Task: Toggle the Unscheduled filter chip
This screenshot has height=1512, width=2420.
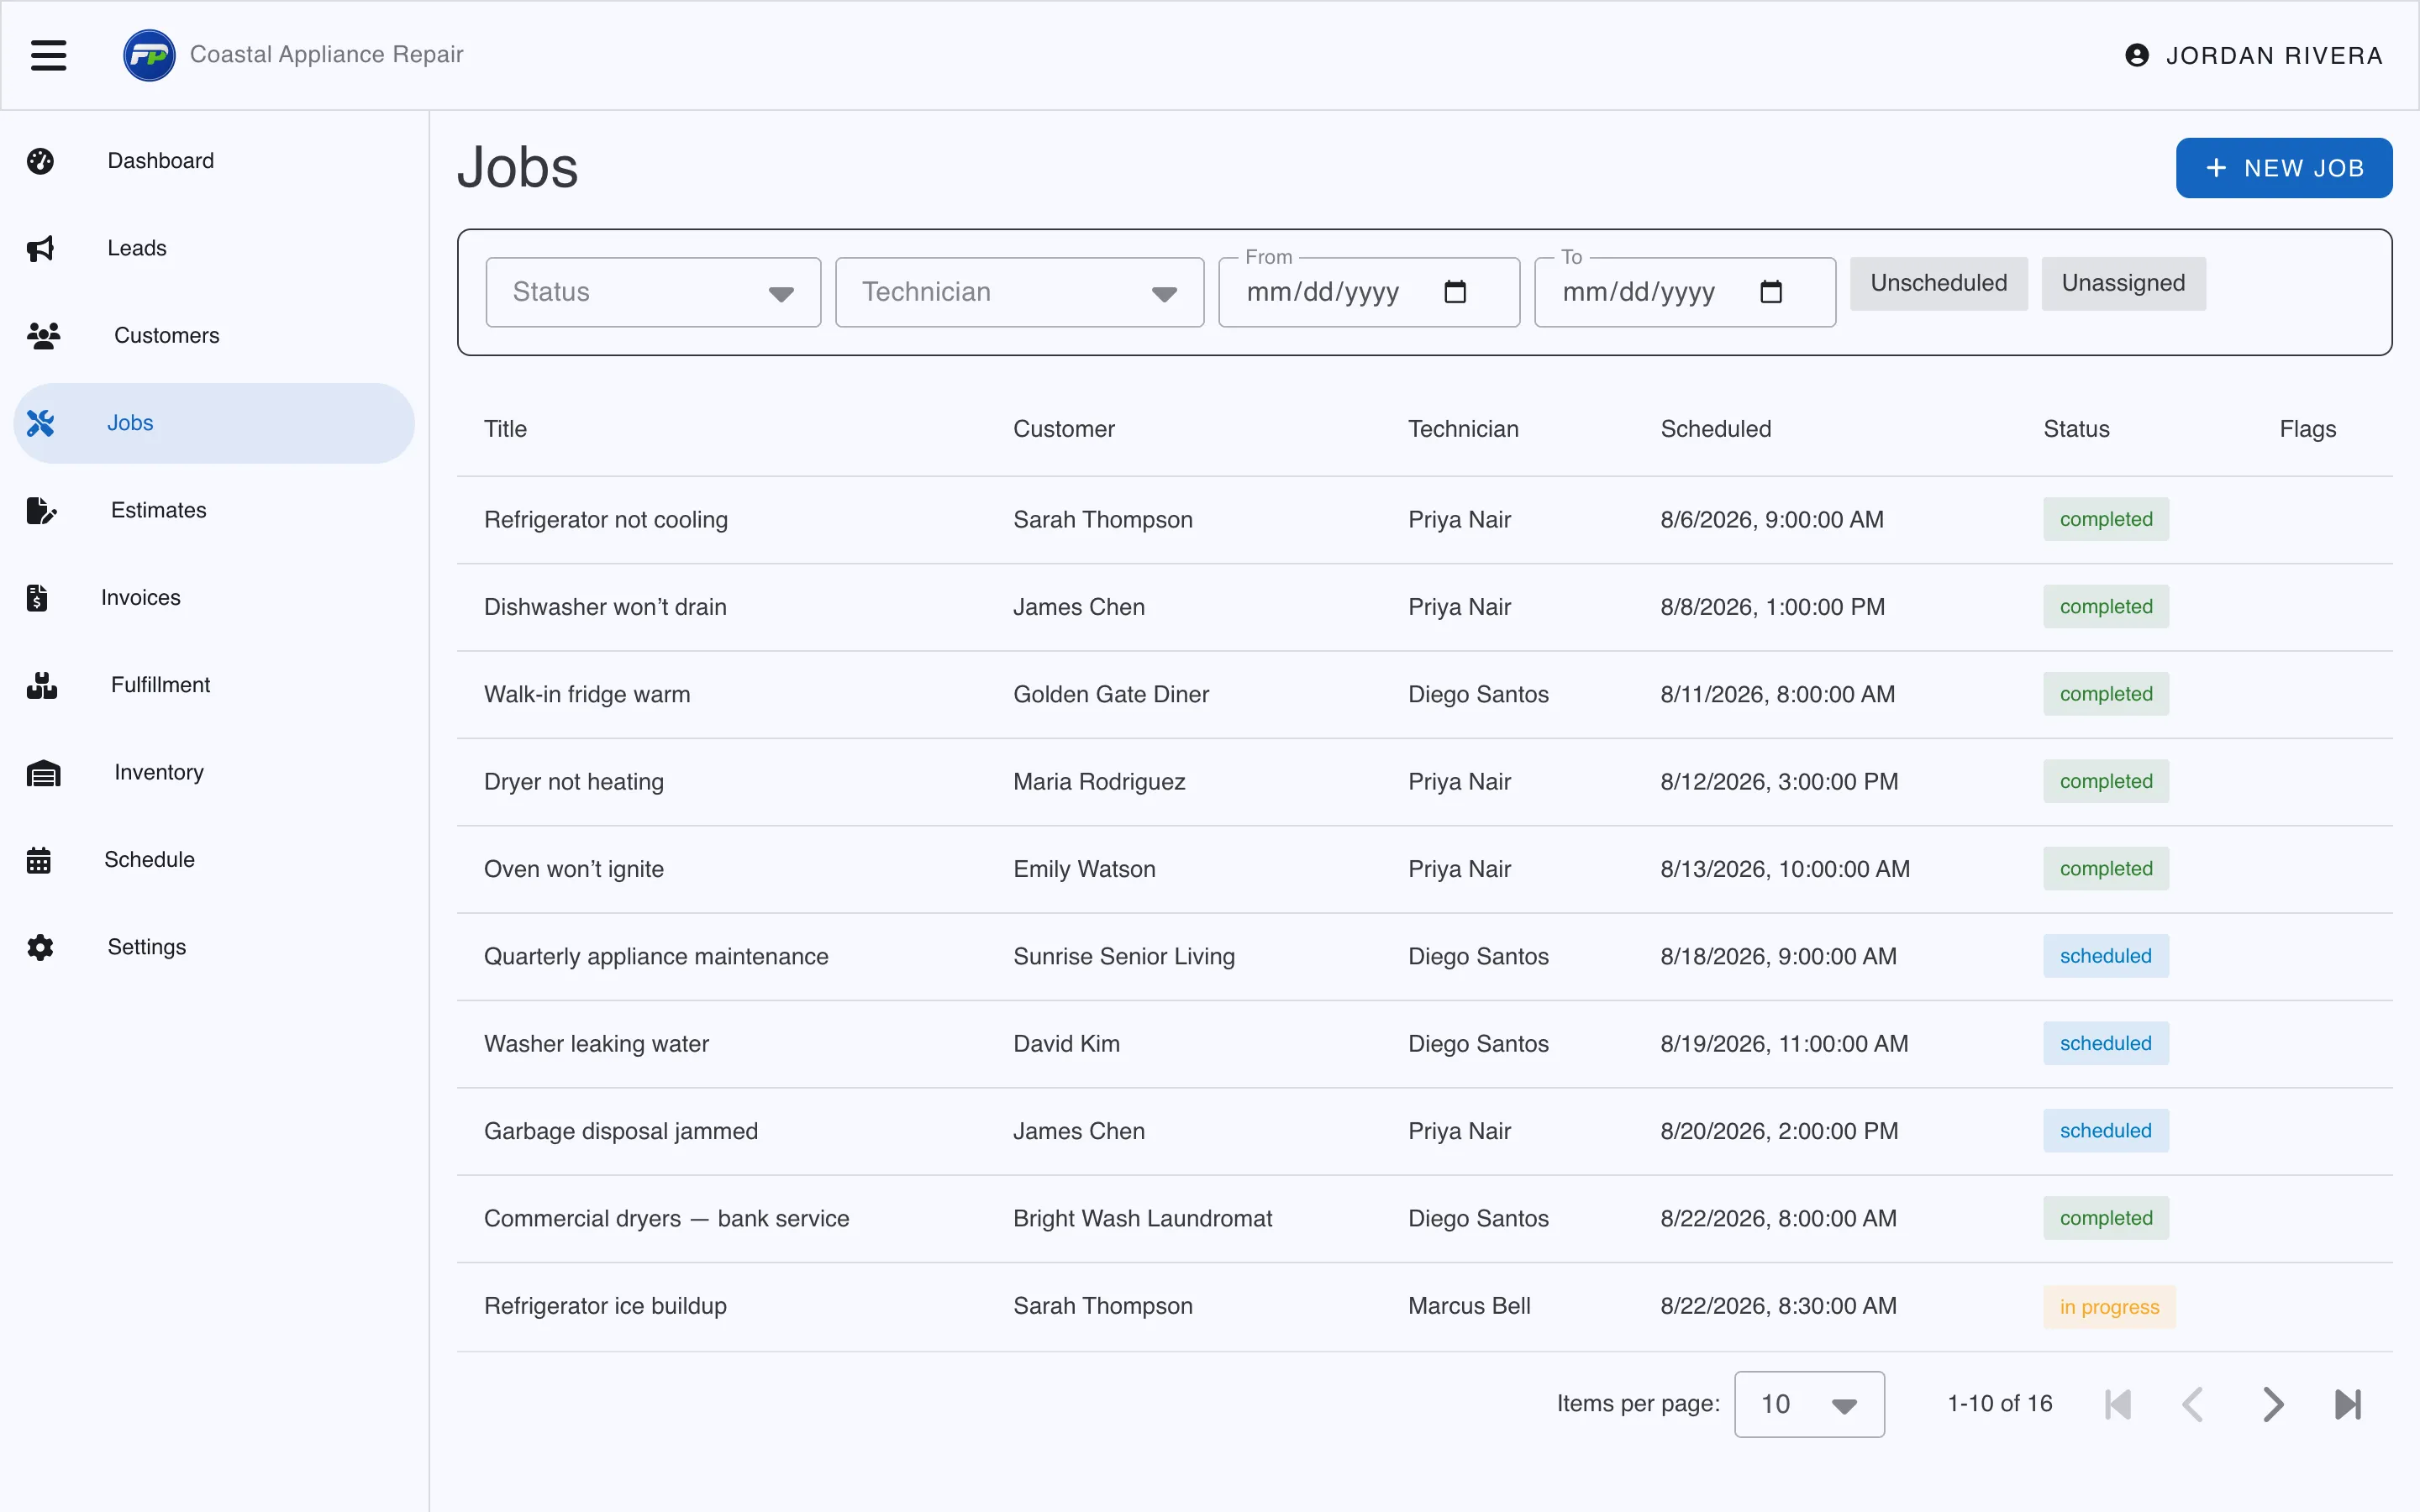Action: pyautogui.click(x=1938, y=283)
